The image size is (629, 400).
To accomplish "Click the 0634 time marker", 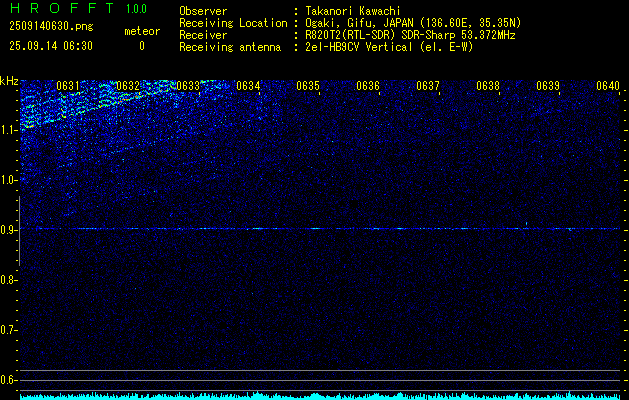I will pyautogui.click(x=248, y=86).
